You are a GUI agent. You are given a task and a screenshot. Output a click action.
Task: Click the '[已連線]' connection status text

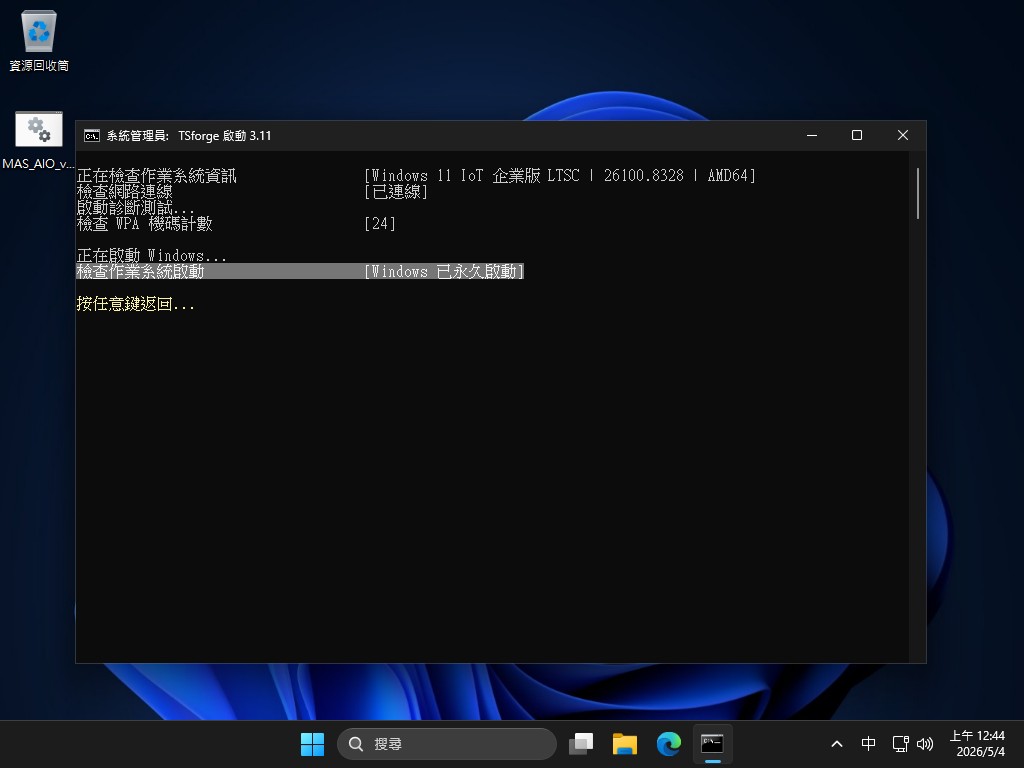coord(396,191)
